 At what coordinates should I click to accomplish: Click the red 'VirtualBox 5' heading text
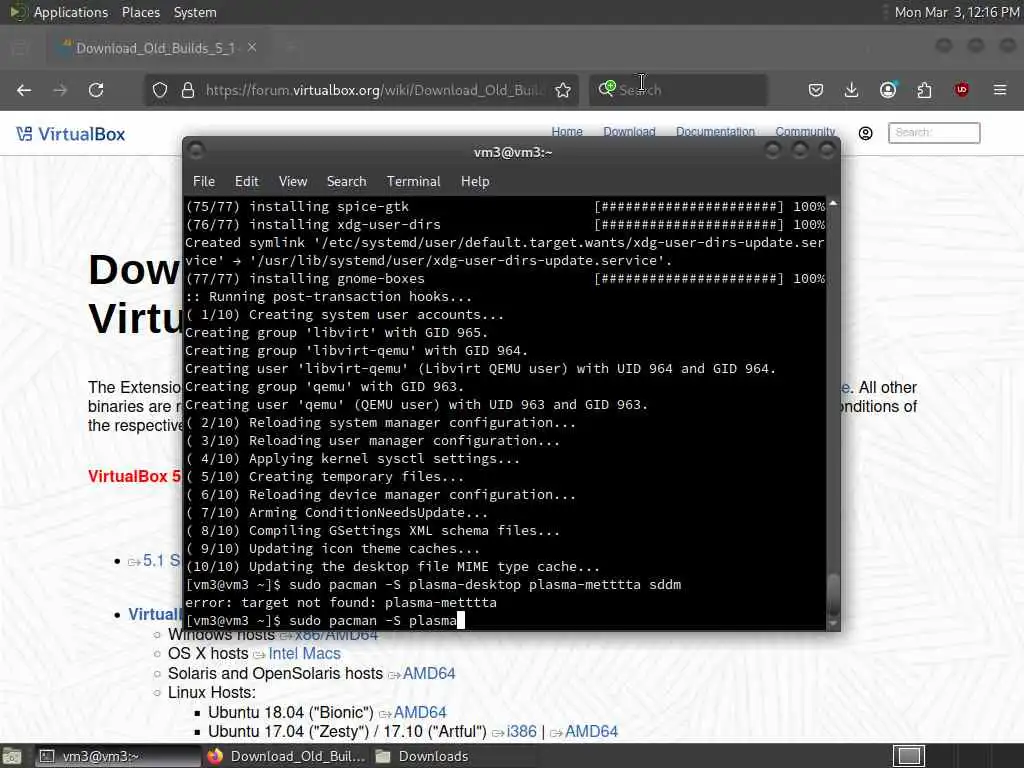coord(135,476)
